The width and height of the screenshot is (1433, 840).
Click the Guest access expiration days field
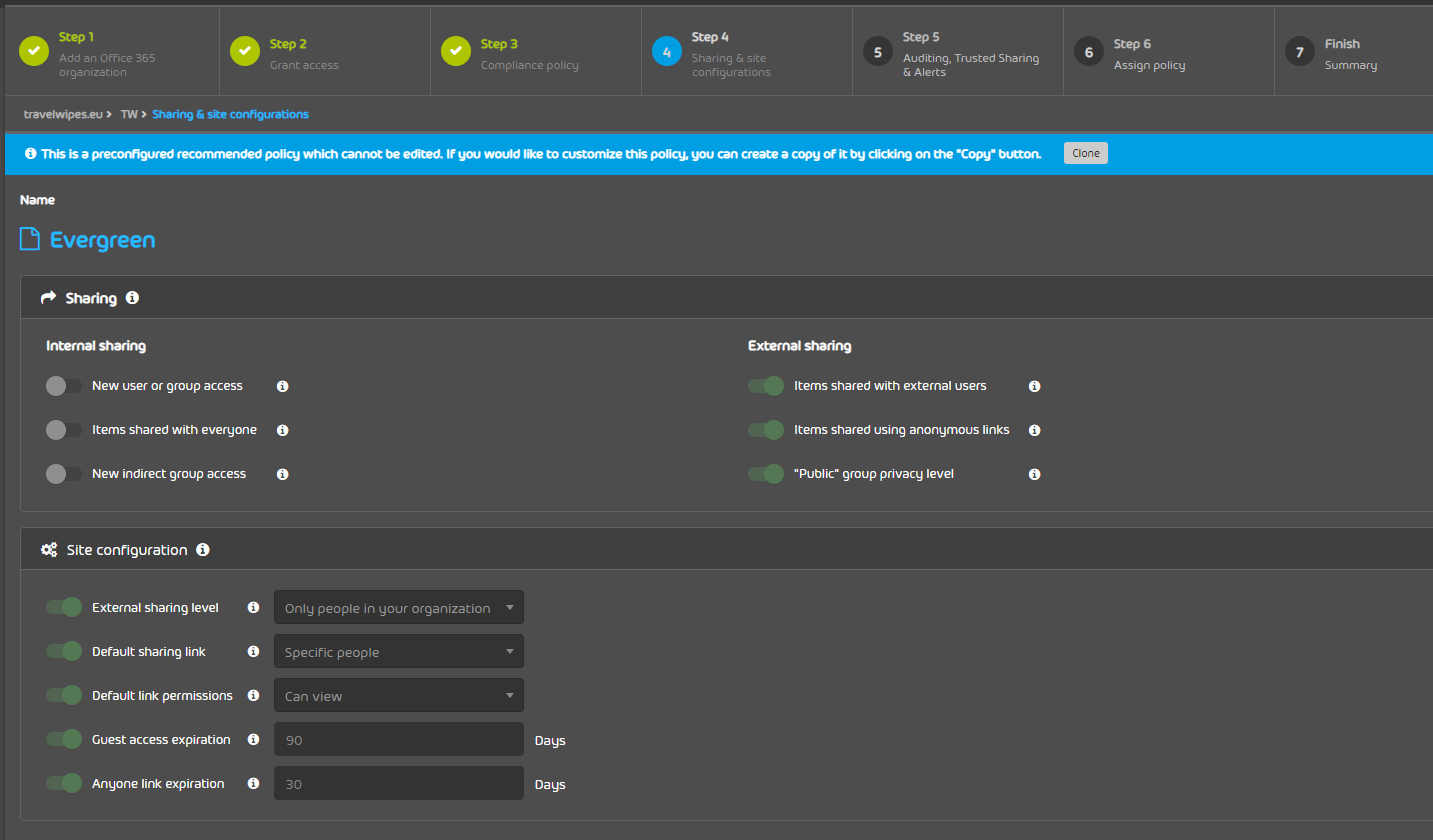[x=398, y=739]
